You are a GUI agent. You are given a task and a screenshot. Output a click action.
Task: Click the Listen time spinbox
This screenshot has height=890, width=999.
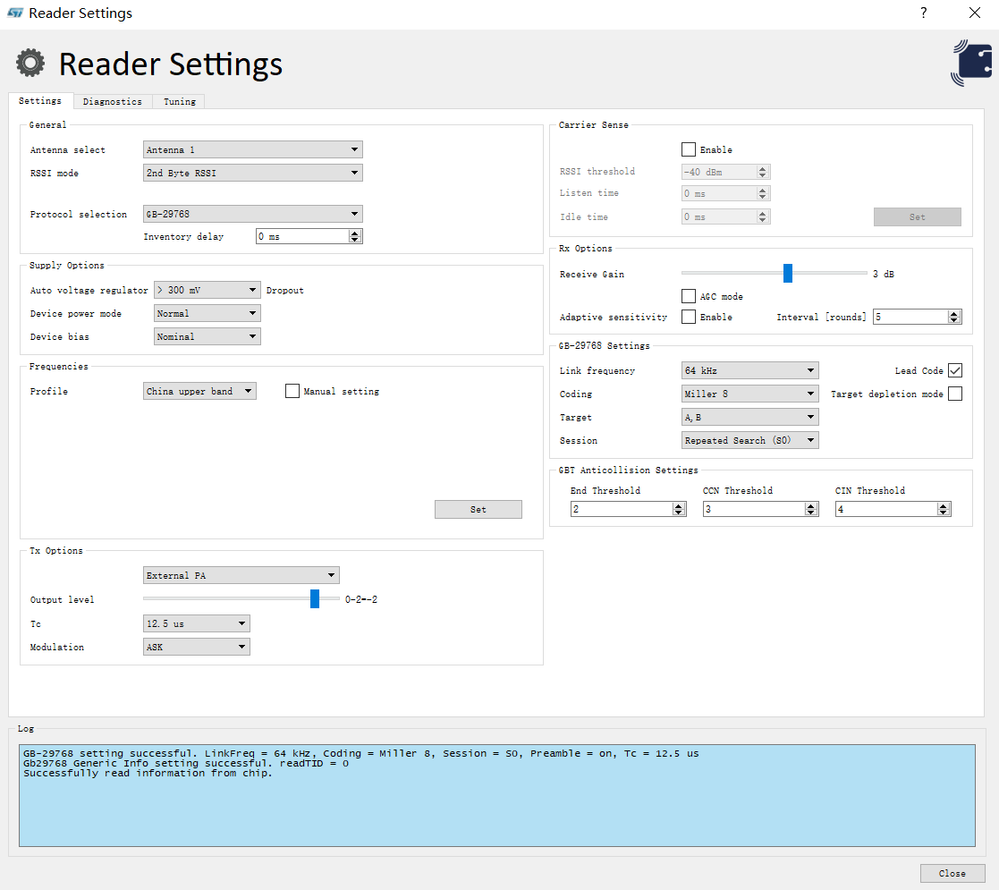point(726,194)
